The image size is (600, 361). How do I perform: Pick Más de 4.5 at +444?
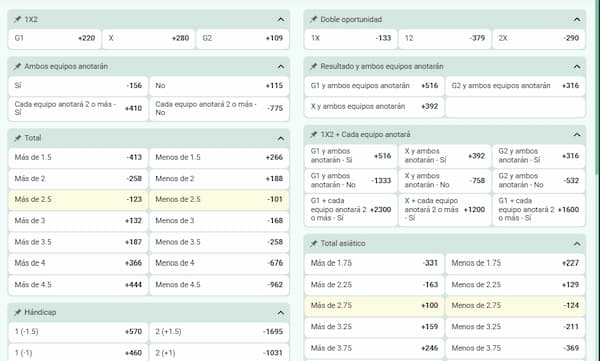[78, 285]
